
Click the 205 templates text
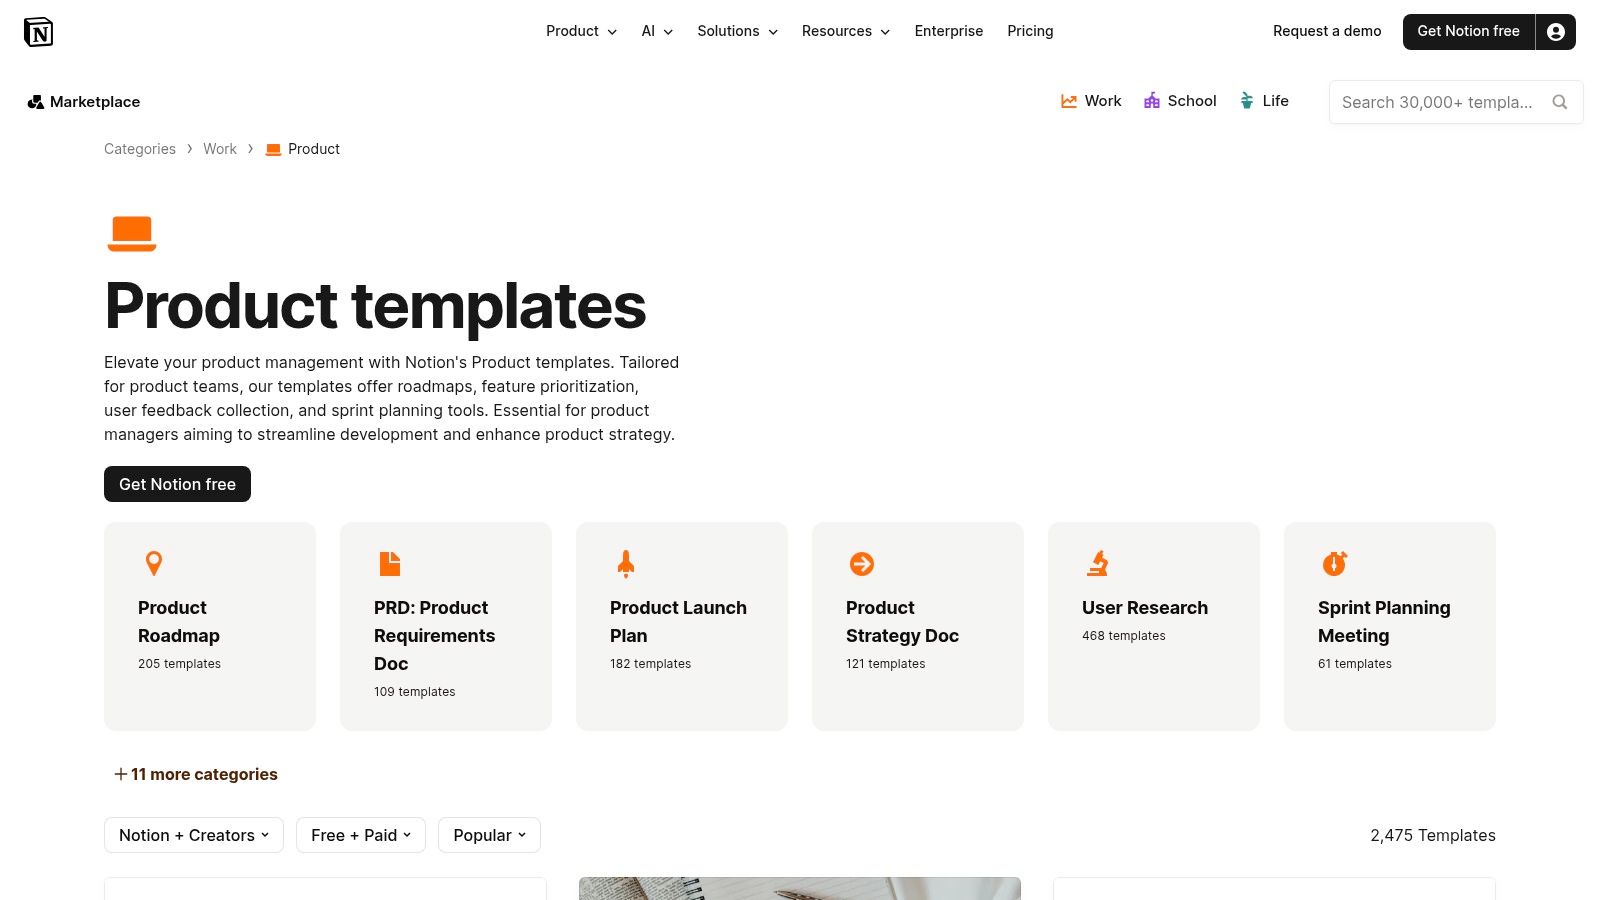(x=180, y=664)
